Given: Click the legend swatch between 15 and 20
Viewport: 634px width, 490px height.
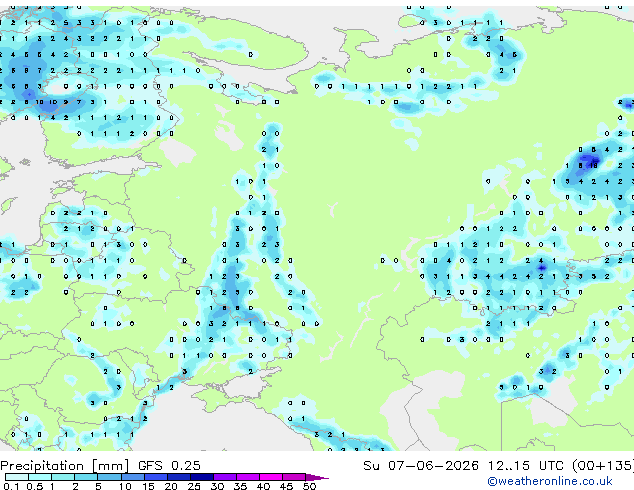Looking at the screenshot, I should tap(156, 477).
